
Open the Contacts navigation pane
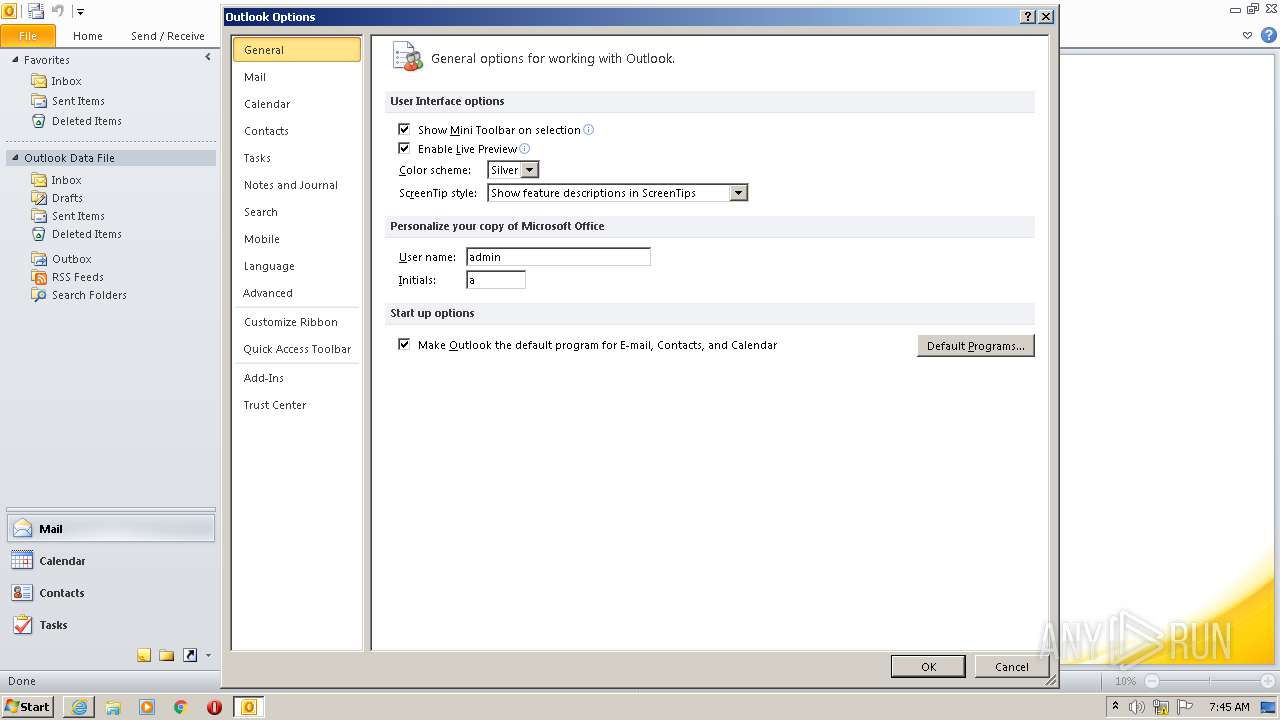click(x=111, y=593)
